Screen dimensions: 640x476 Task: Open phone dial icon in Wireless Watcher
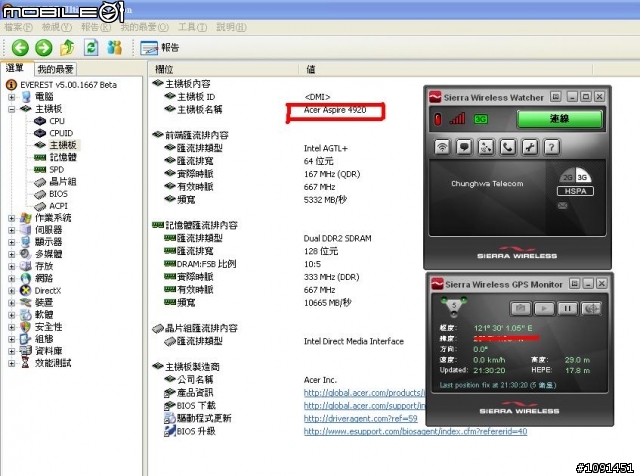click(x=508, y=147)
